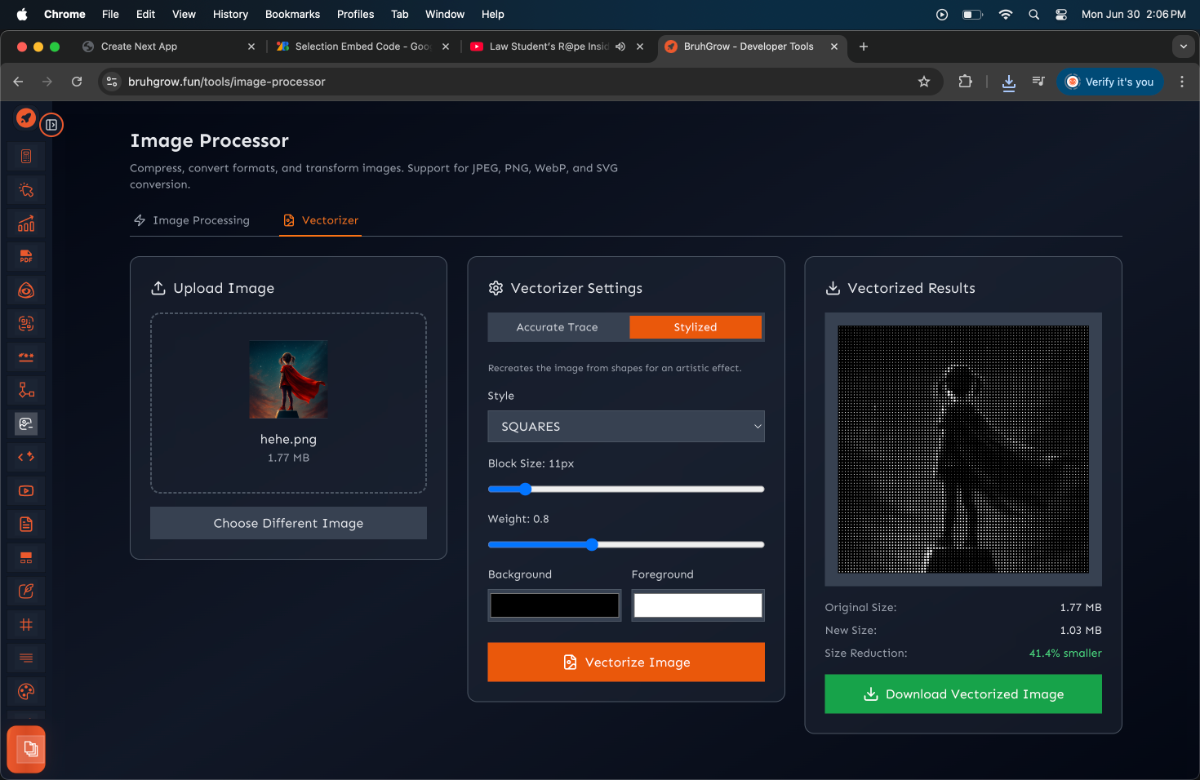The height and width of the screenshot is (780, 1200).
Task: Open the color palette tool icon
Action: [x=26, y=691]
